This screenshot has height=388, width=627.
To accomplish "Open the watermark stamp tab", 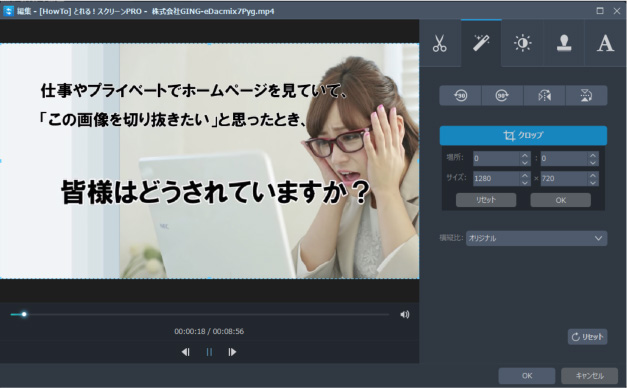I will point(564,43).
